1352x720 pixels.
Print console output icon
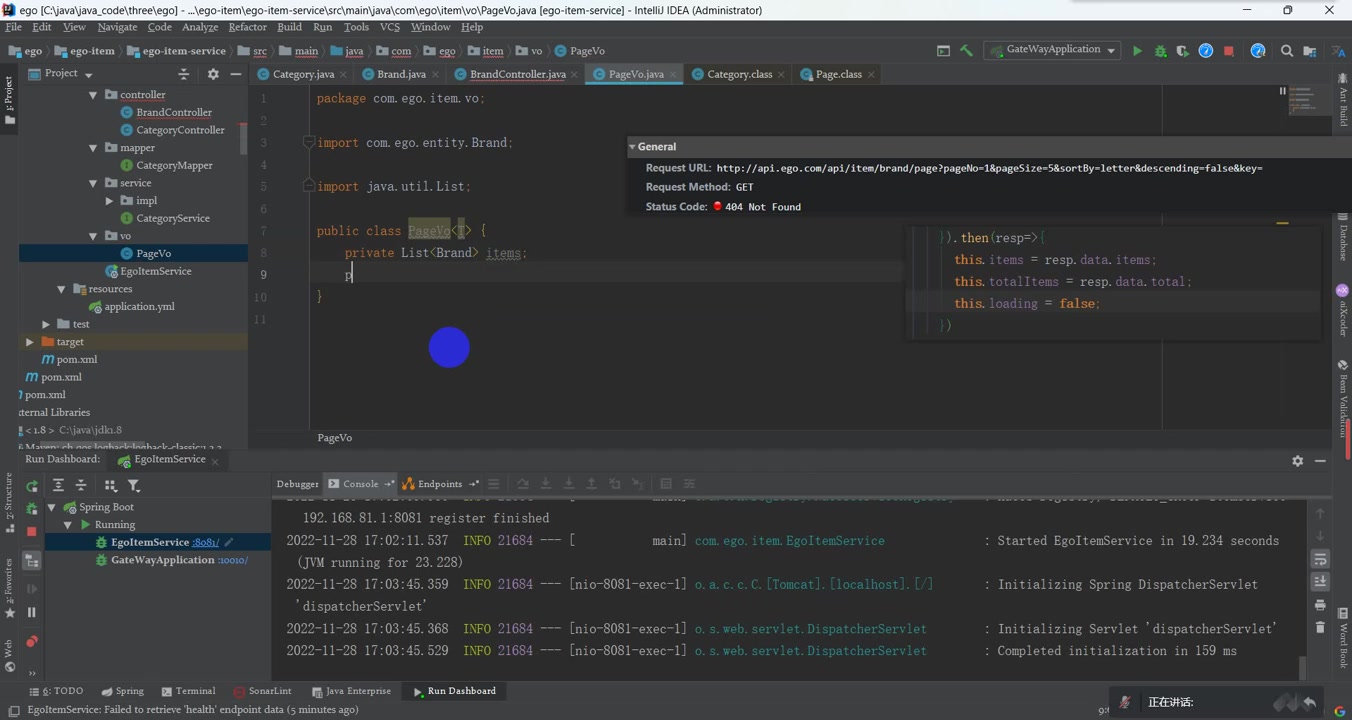[1320, 604]
